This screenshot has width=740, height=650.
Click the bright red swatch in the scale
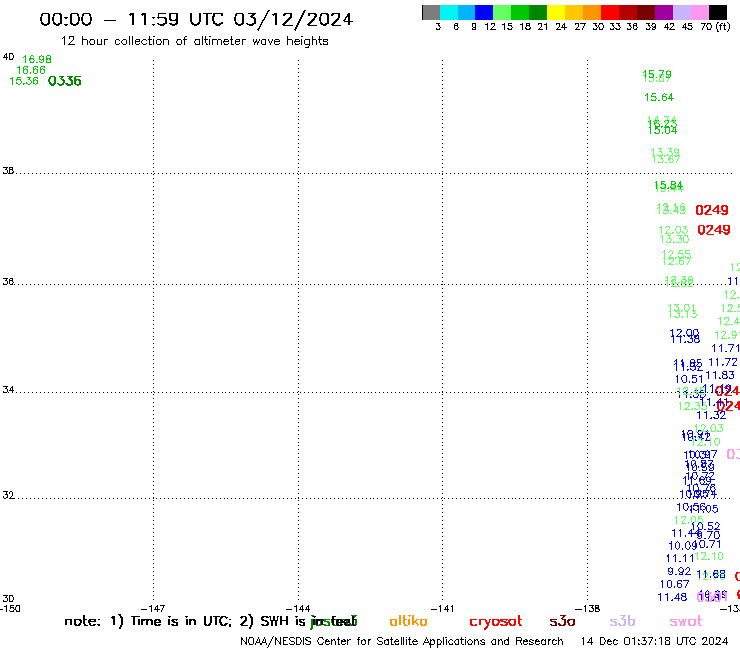pos(609,12)
